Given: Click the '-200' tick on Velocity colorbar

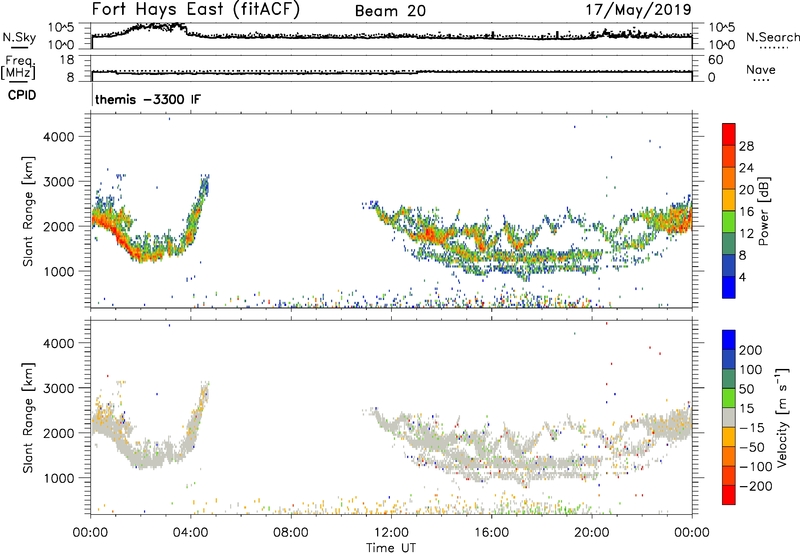Looking at the screenshot, I should pos(756,486).
